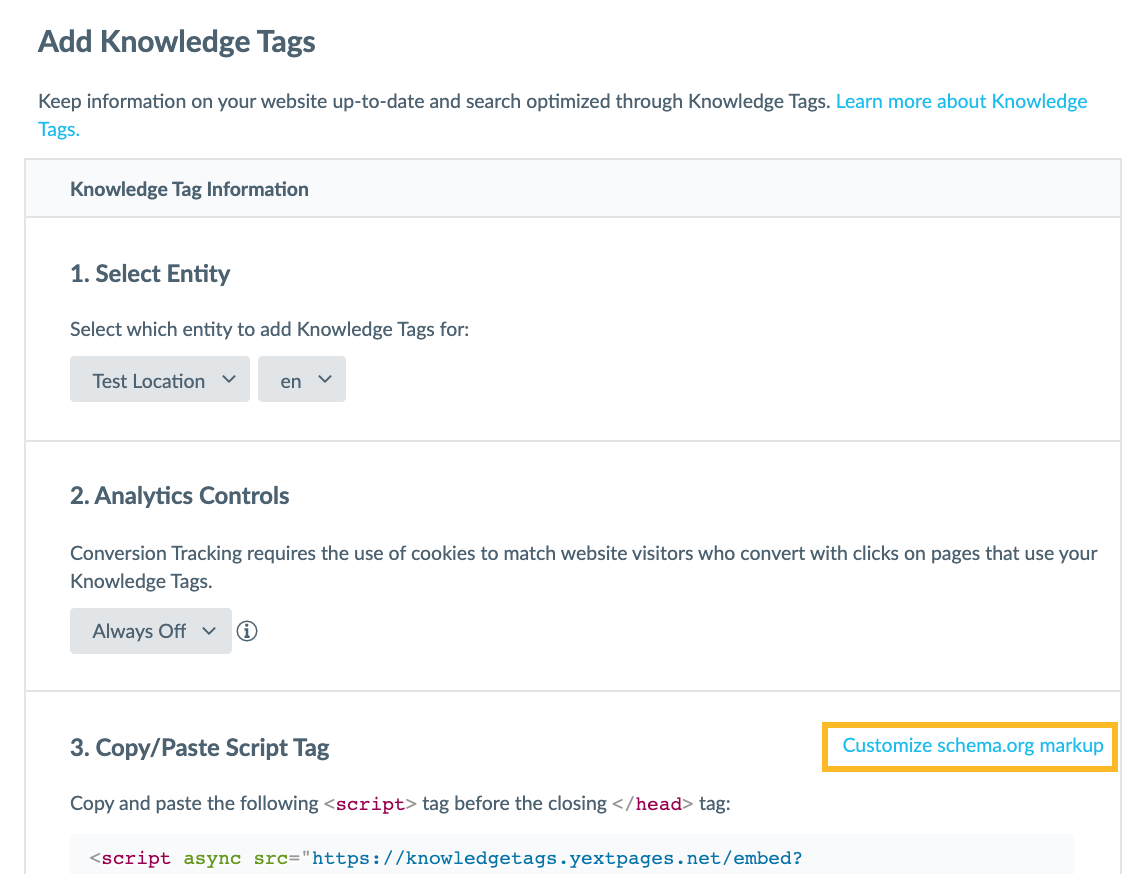Image resolution: width=1148 pixels, height=874 pixels.
Task: Expand the en language dropdown
Action: 302,379
